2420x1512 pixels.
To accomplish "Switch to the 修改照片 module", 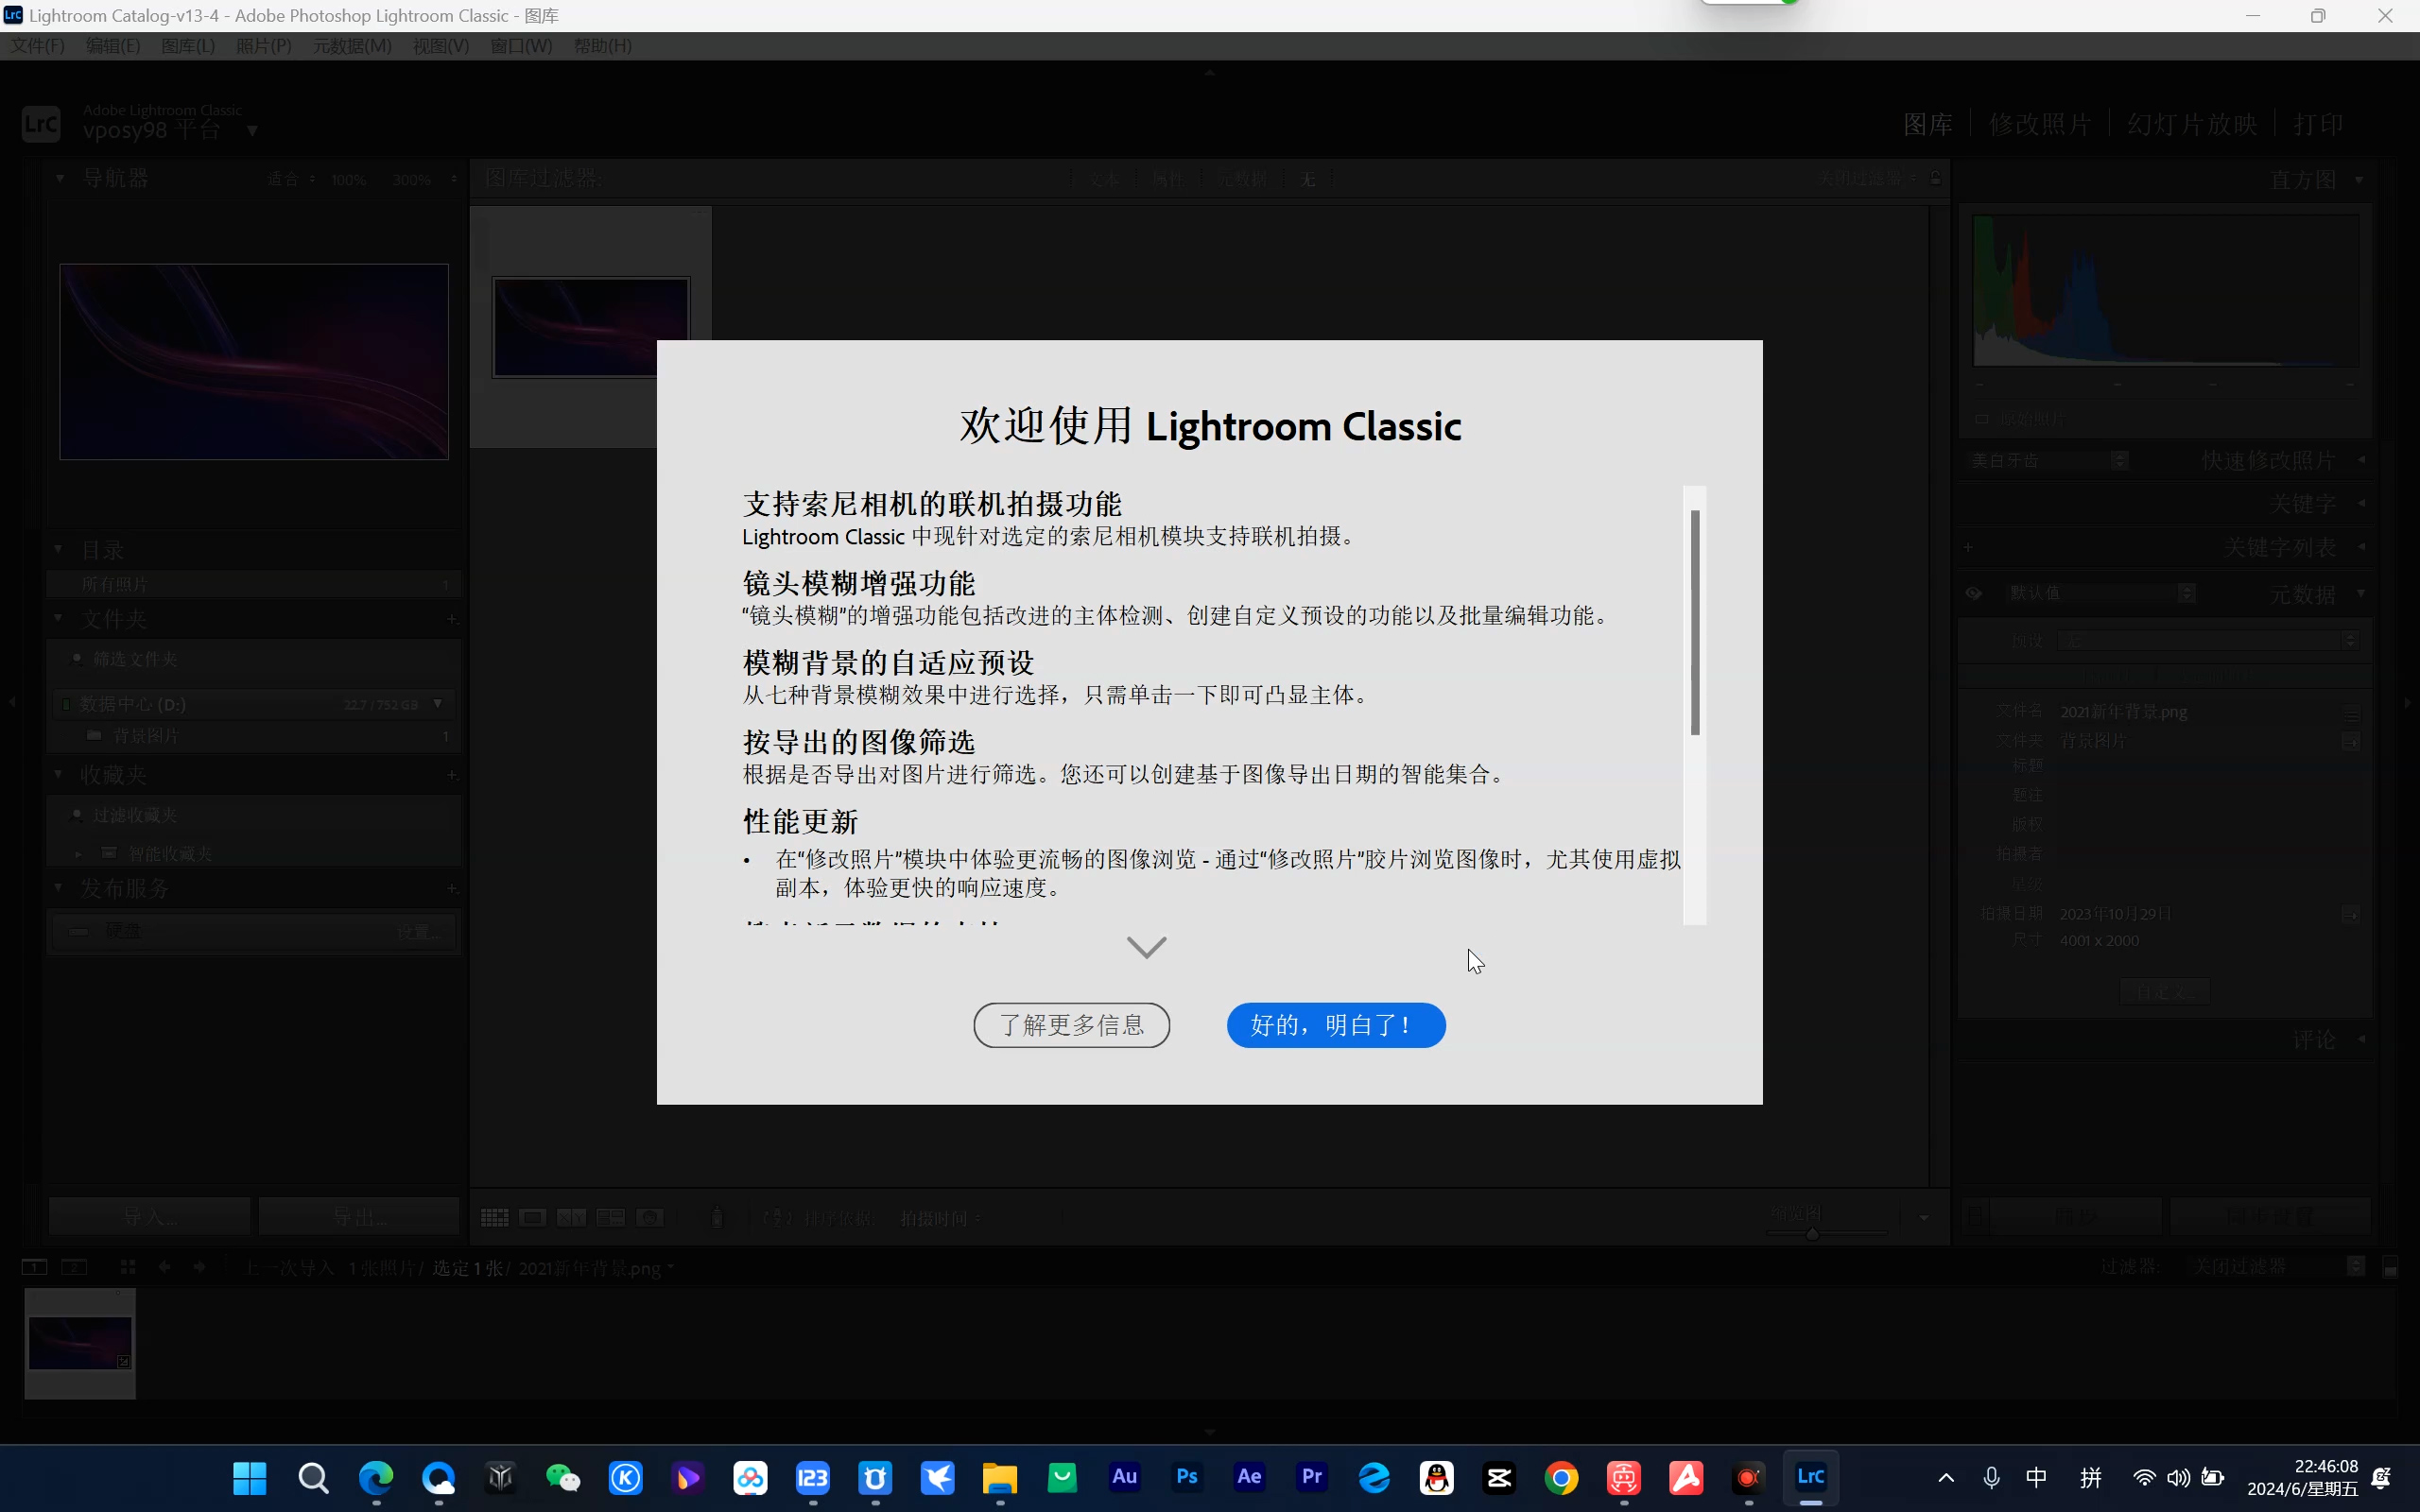I will point(2040,124).
